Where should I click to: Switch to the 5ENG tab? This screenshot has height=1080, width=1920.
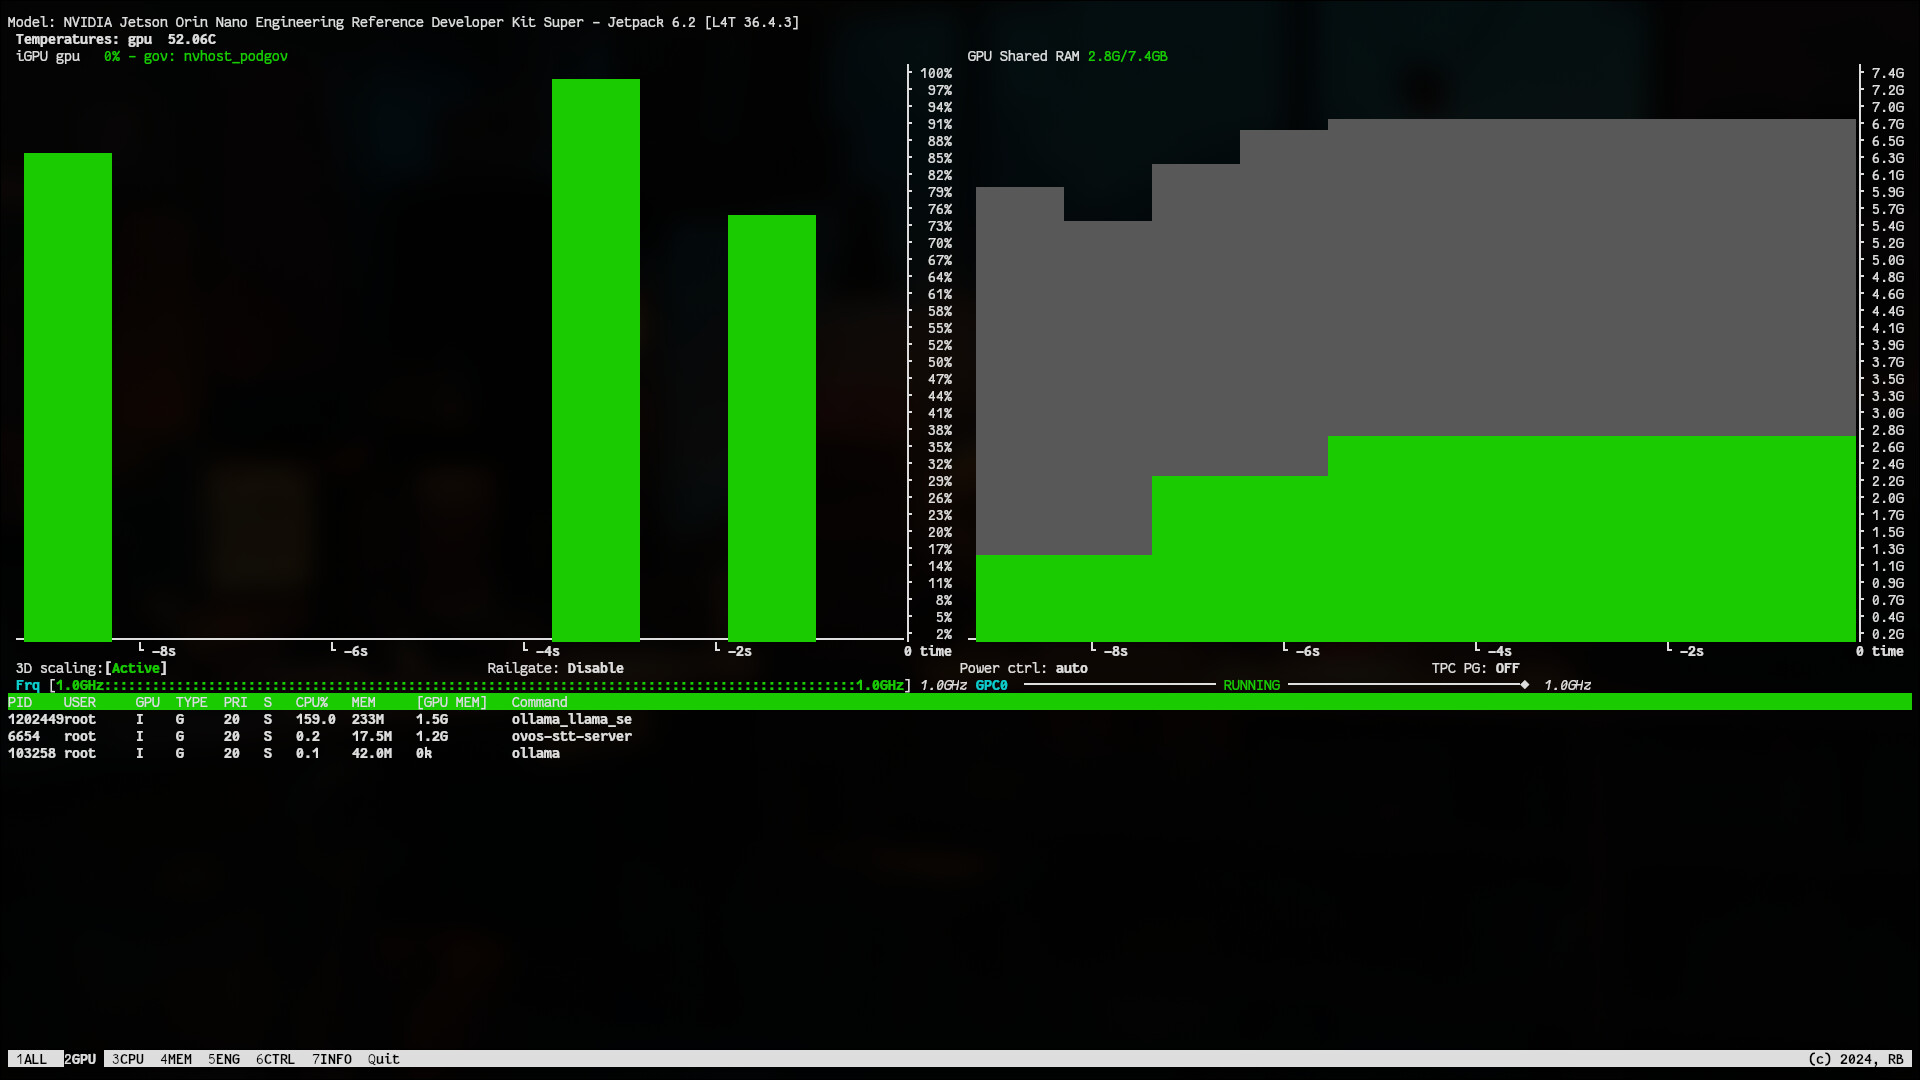[x=223, y=1059]
